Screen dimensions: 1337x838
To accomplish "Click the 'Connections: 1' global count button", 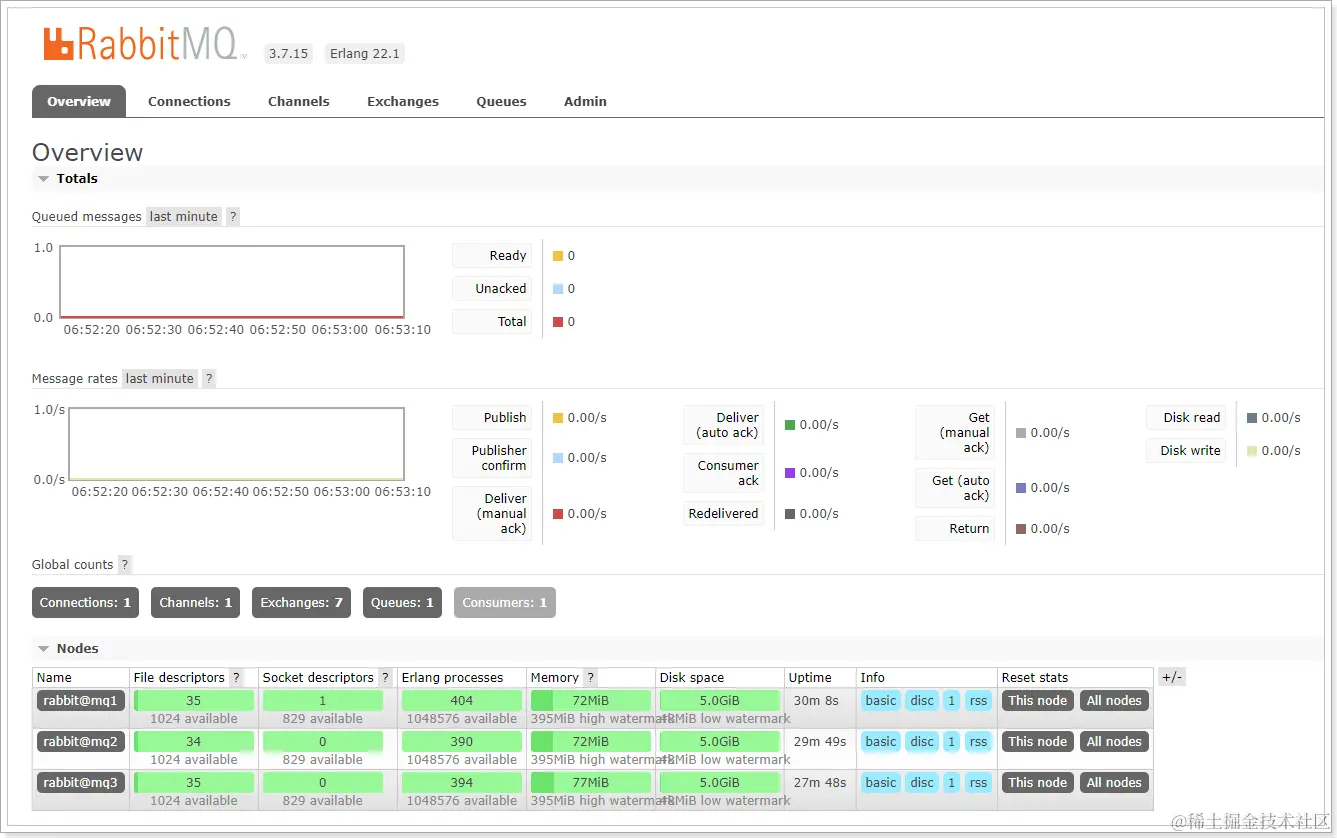I will point(86,602).
